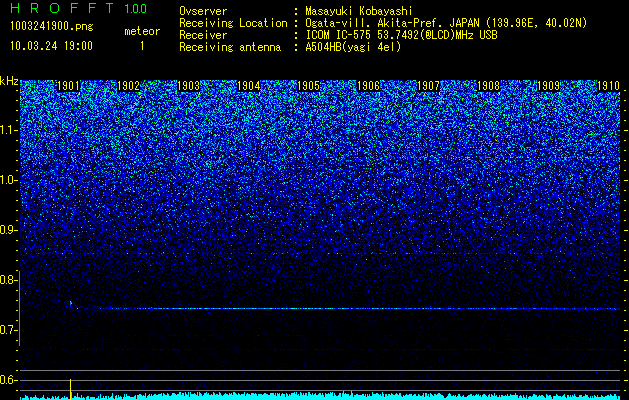The height and width of the screenshot is (400, 629).
Task: Click the 0.6 kHz axis label
Action: (x=8, y=380)
